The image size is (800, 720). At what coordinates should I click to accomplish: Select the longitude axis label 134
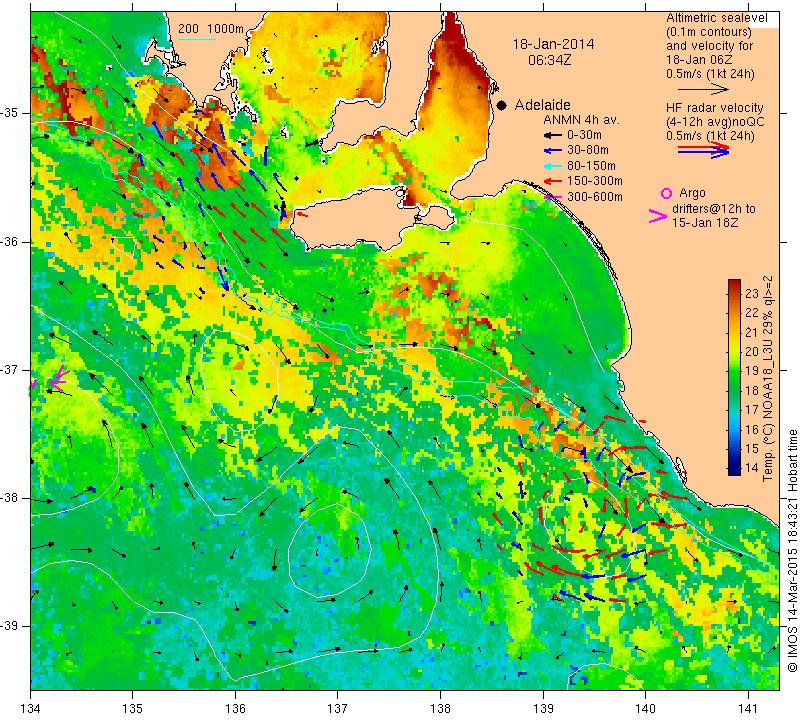click(x=31, y=709)
